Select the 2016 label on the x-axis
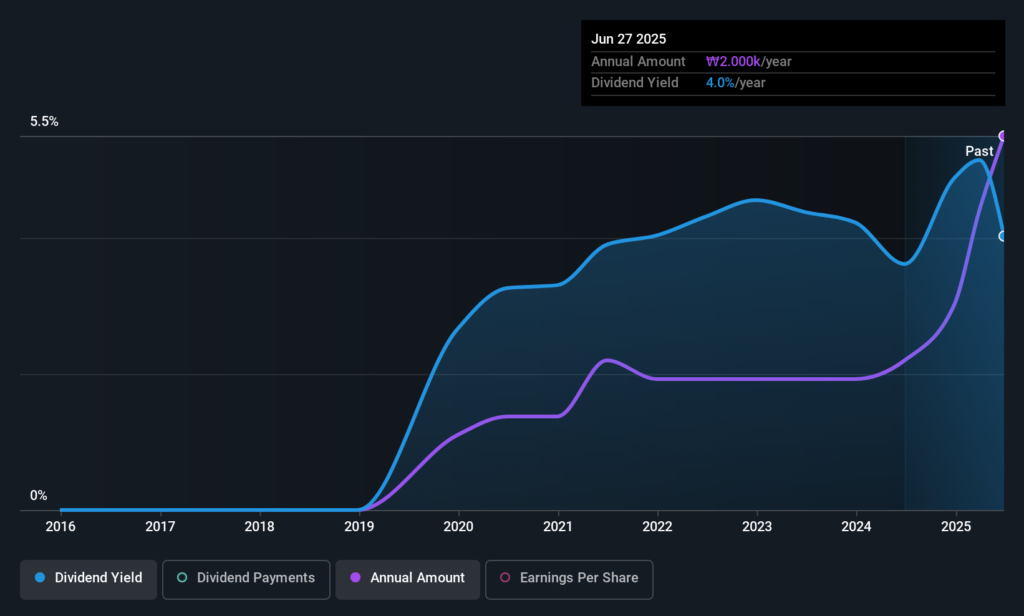Viewport: 1024px width, 616px height. pos(61,526)
